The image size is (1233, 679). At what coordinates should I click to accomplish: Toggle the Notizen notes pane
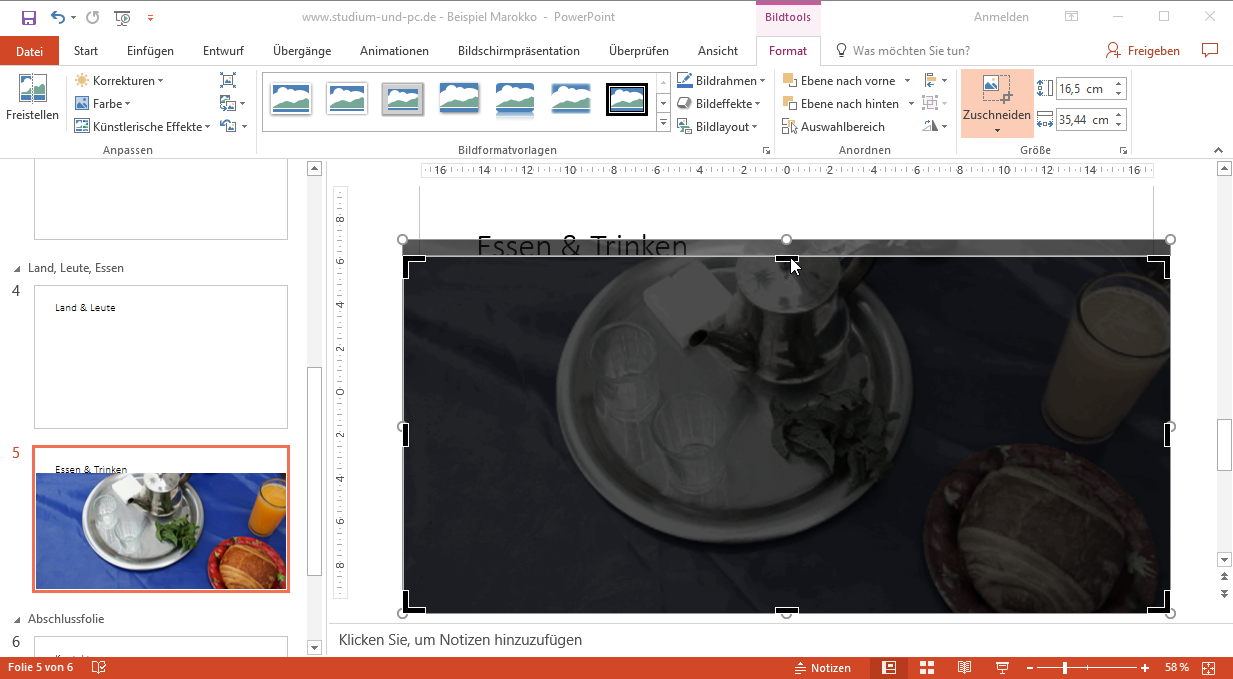tap(822, 668)
